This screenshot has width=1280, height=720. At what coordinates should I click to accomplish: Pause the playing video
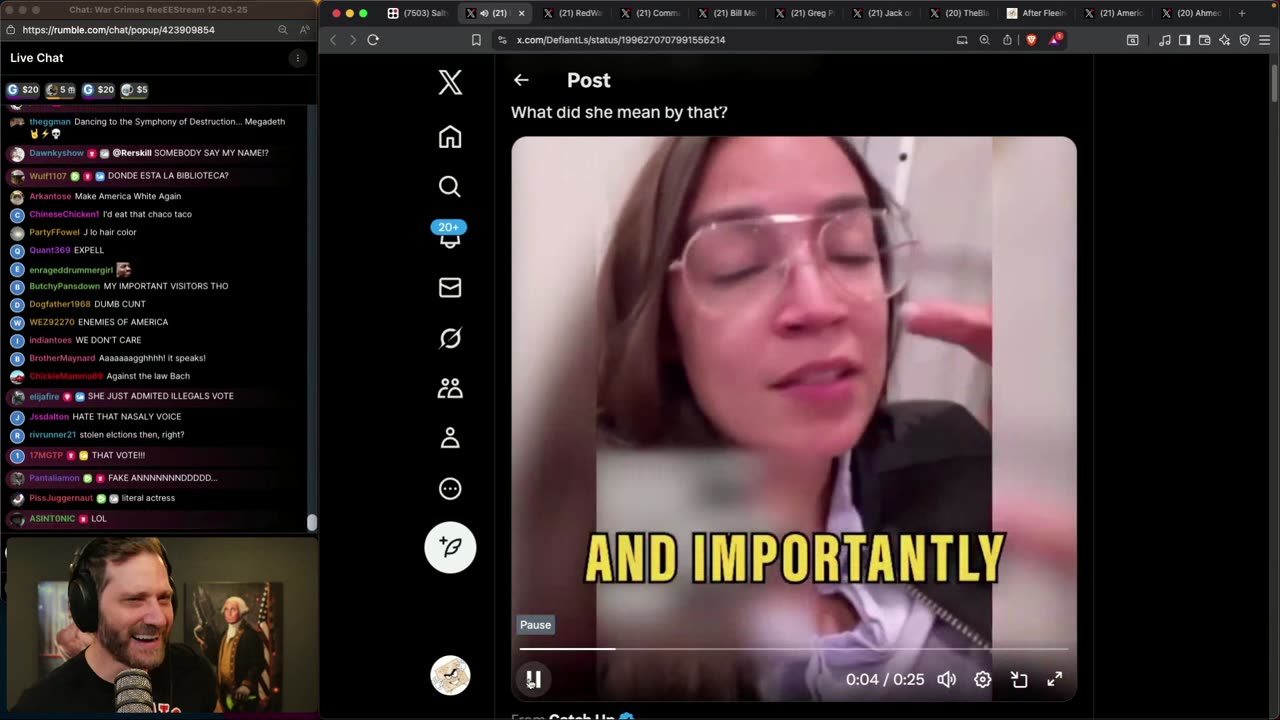[534, 679]
